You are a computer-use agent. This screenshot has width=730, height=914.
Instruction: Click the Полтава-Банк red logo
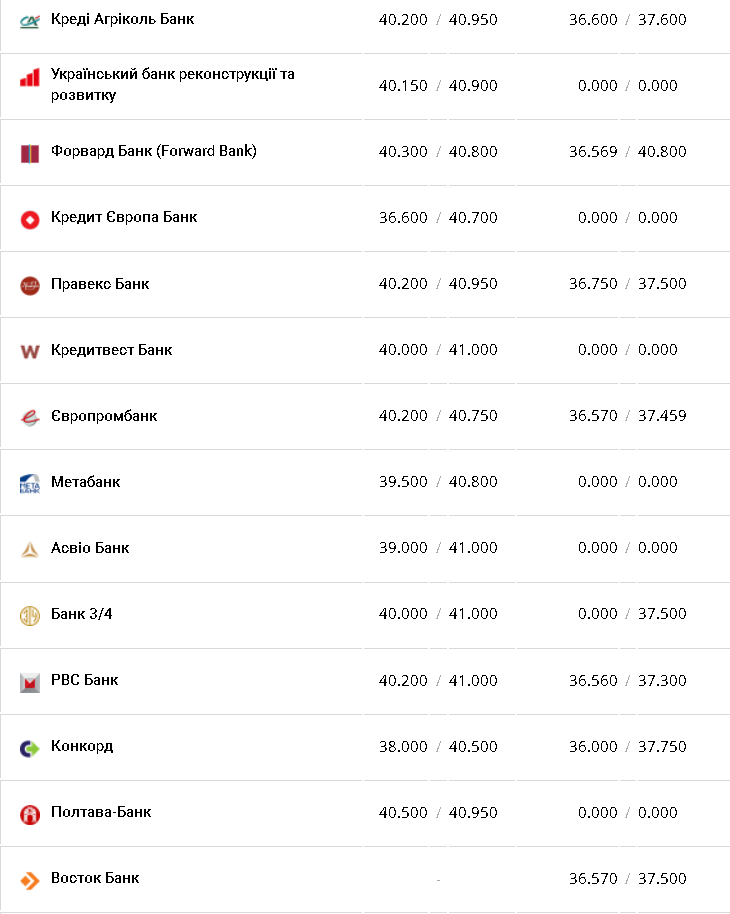point(29,814)
